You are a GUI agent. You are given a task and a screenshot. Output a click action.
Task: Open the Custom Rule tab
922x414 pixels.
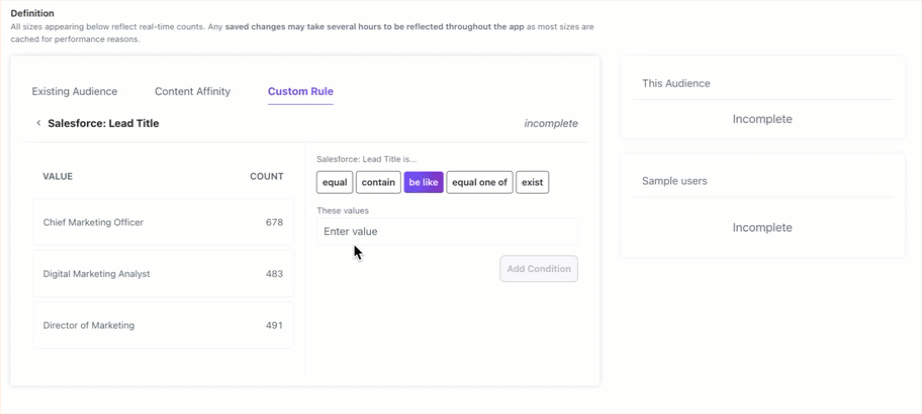(300, 92)
